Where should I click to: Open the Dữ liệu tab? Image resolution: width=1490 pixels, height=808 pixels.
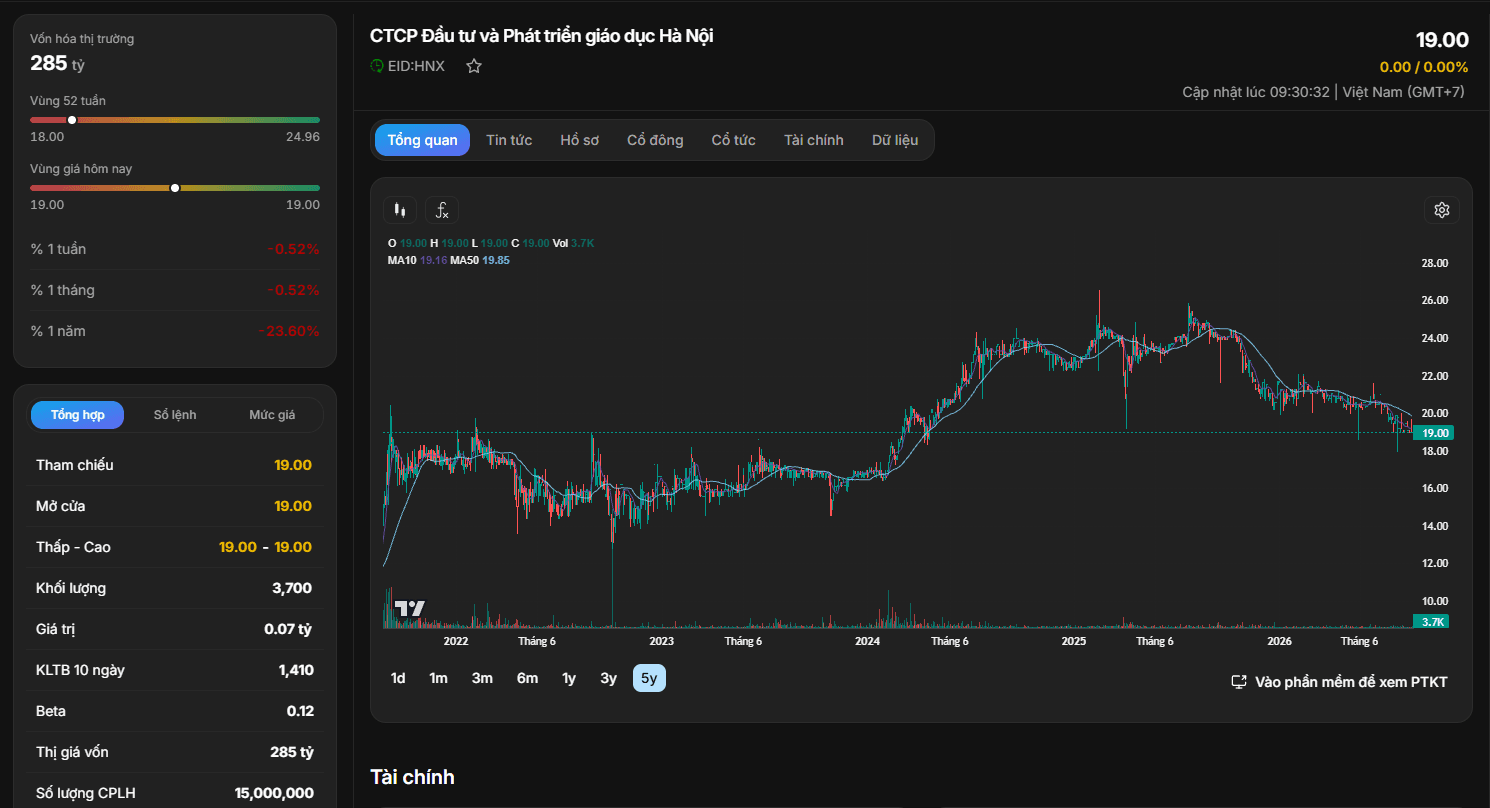895,140
